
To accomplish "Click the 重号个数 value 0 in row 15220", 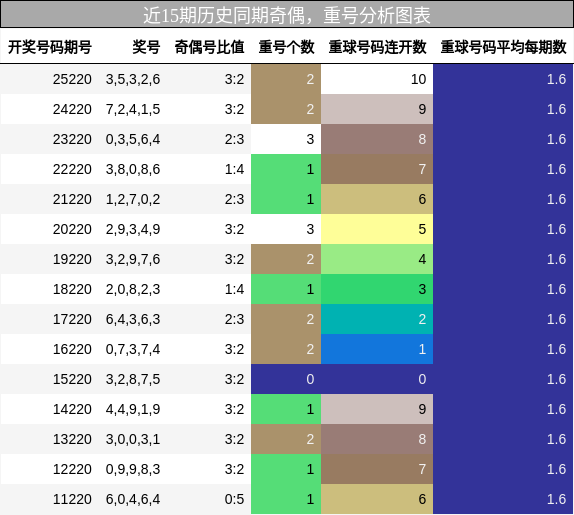I will click(286, 379).
